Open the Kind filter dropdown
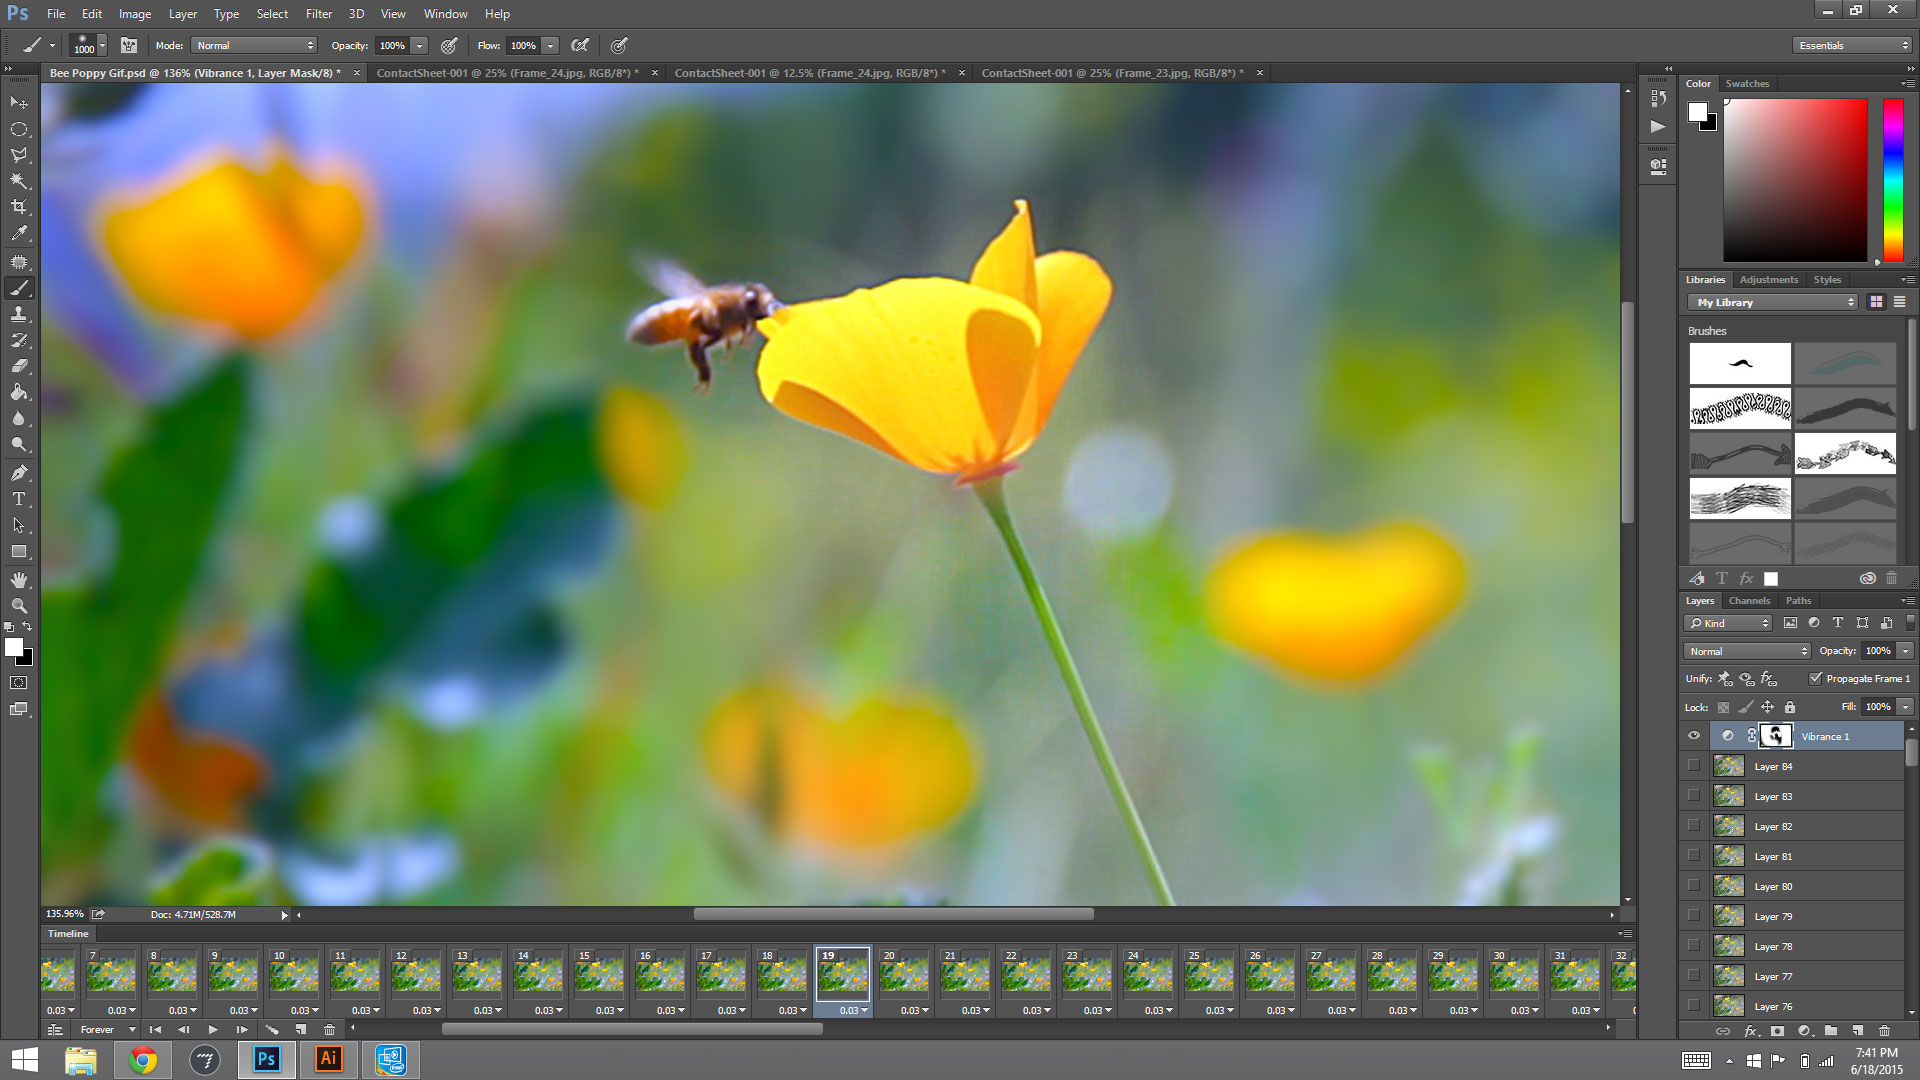Viewport: 1920px width, 1080px height. click(1728, 623)
